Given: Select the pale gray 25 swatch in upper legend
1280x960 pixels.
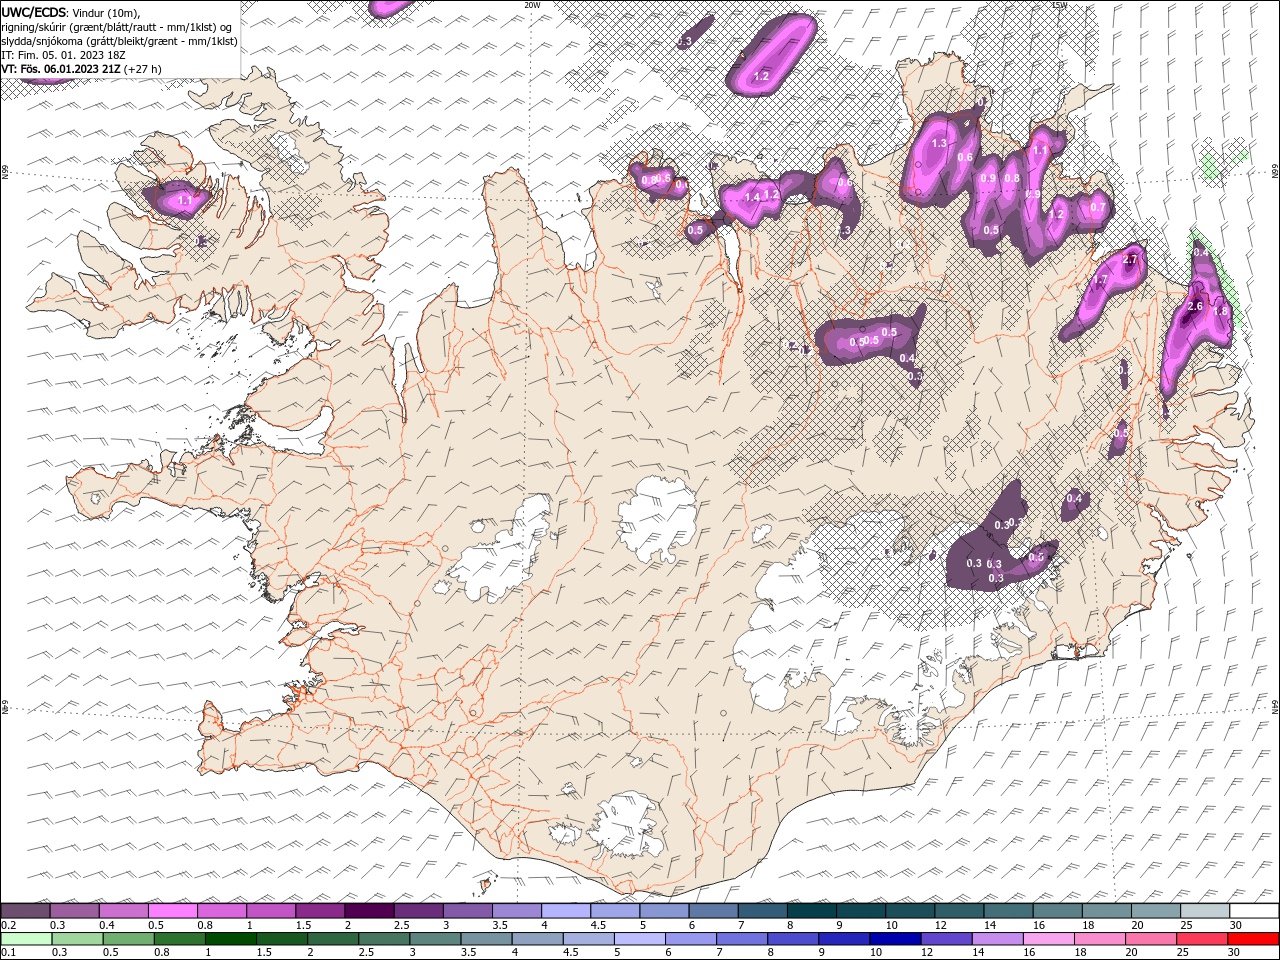Looking at the screenshot, I should [1204, 911].
